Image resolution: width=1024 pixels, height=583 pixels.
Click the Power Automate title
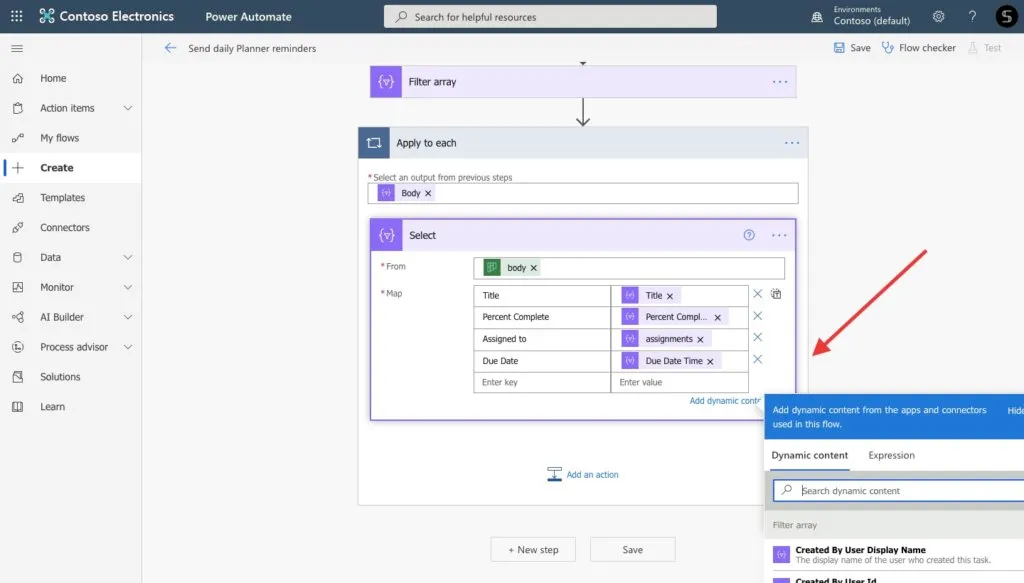click(x=248, y=16)
